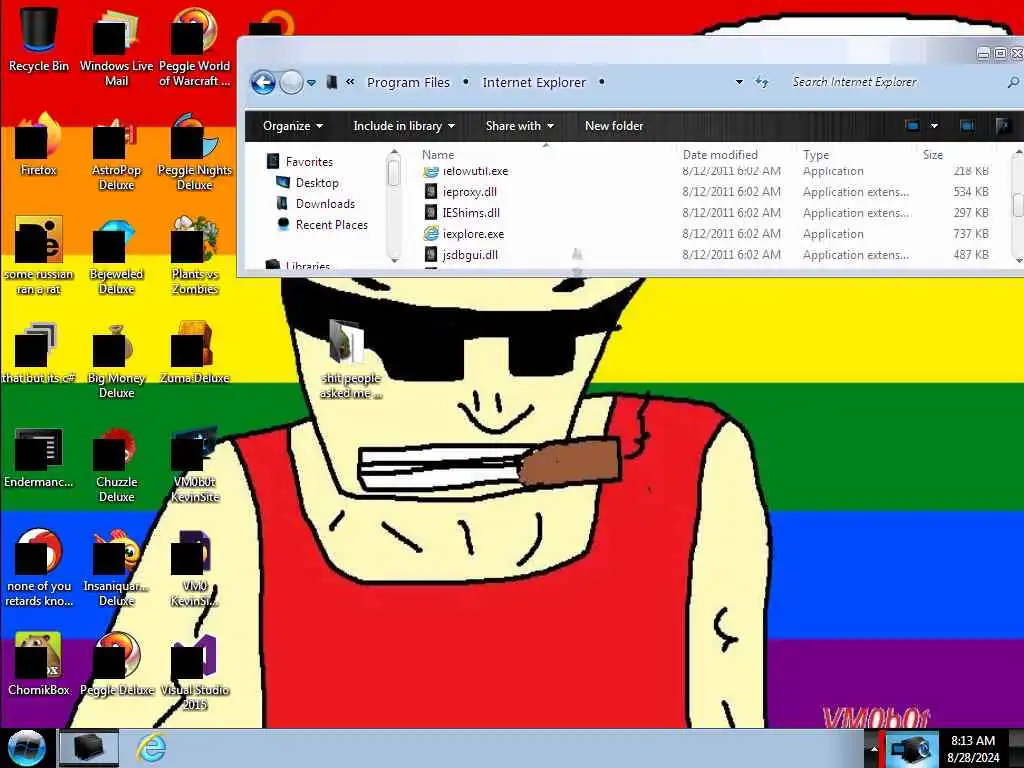Open the taskbar clock showing 8:13 AM
Screen dimensions: 1024x768
pos(973,749)
